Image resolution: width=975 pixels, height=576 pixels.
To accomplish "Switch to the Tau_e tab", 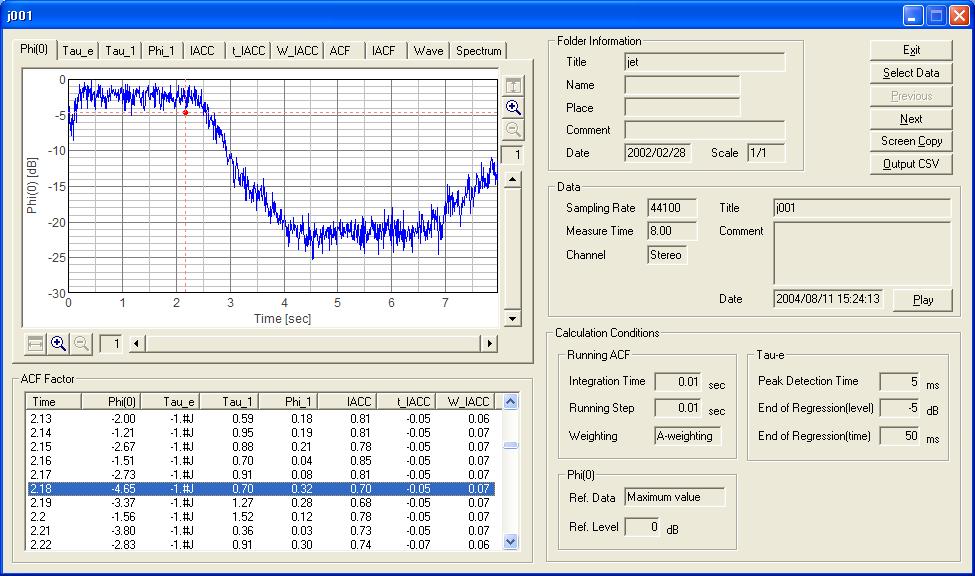I will point(78,51).
